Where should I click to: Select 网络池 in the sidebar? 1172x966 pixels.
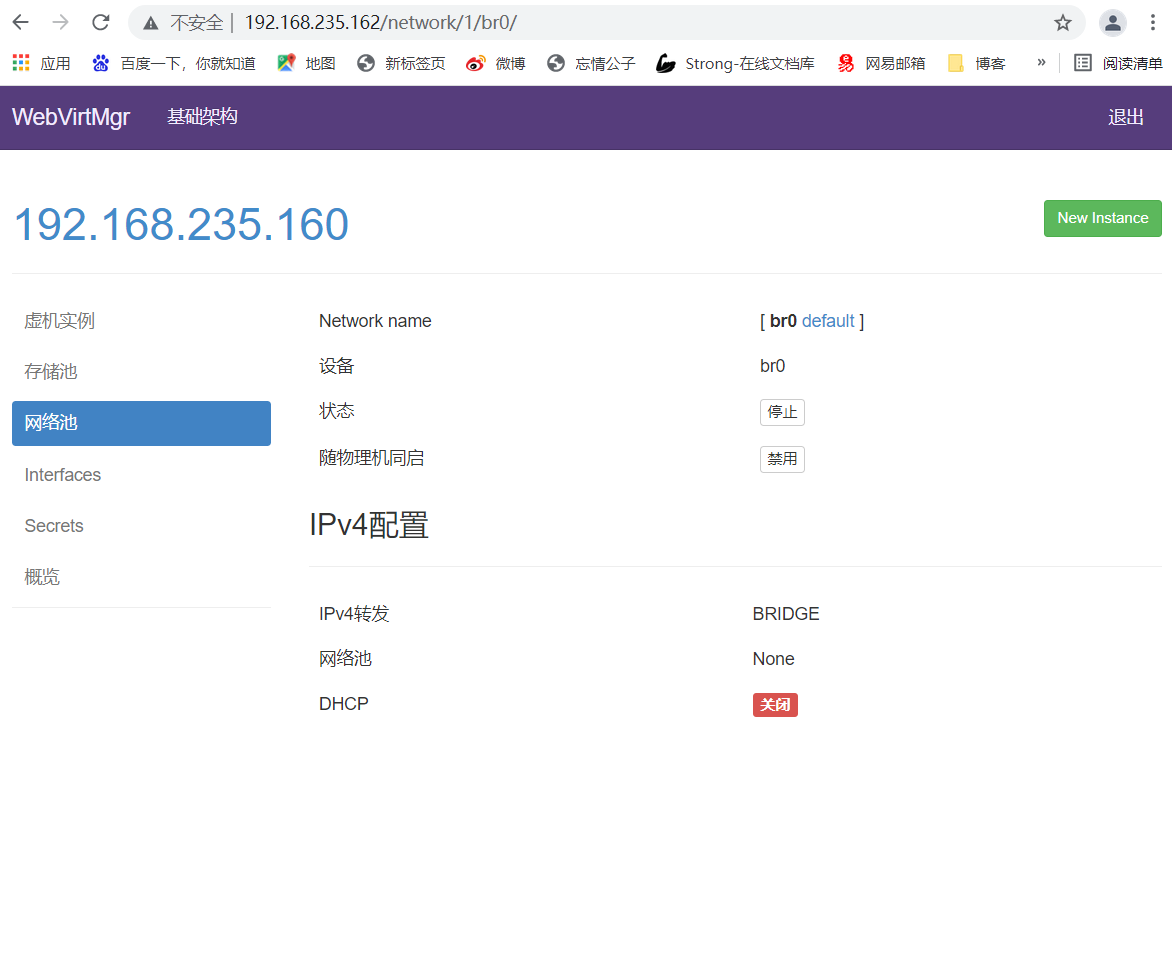point(141,423)
